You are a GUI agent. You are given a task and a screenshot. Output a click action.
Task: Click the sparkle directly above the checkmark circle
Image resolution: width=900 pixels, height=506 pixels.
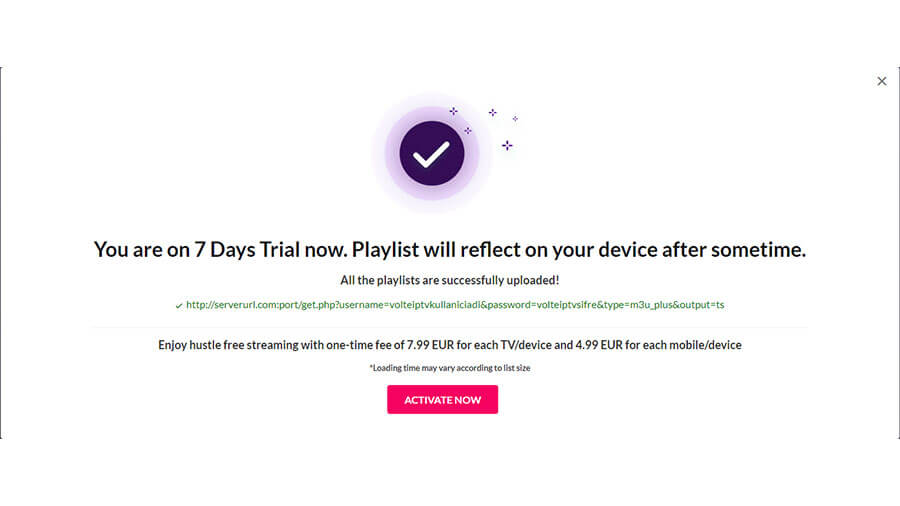point(453,111)
